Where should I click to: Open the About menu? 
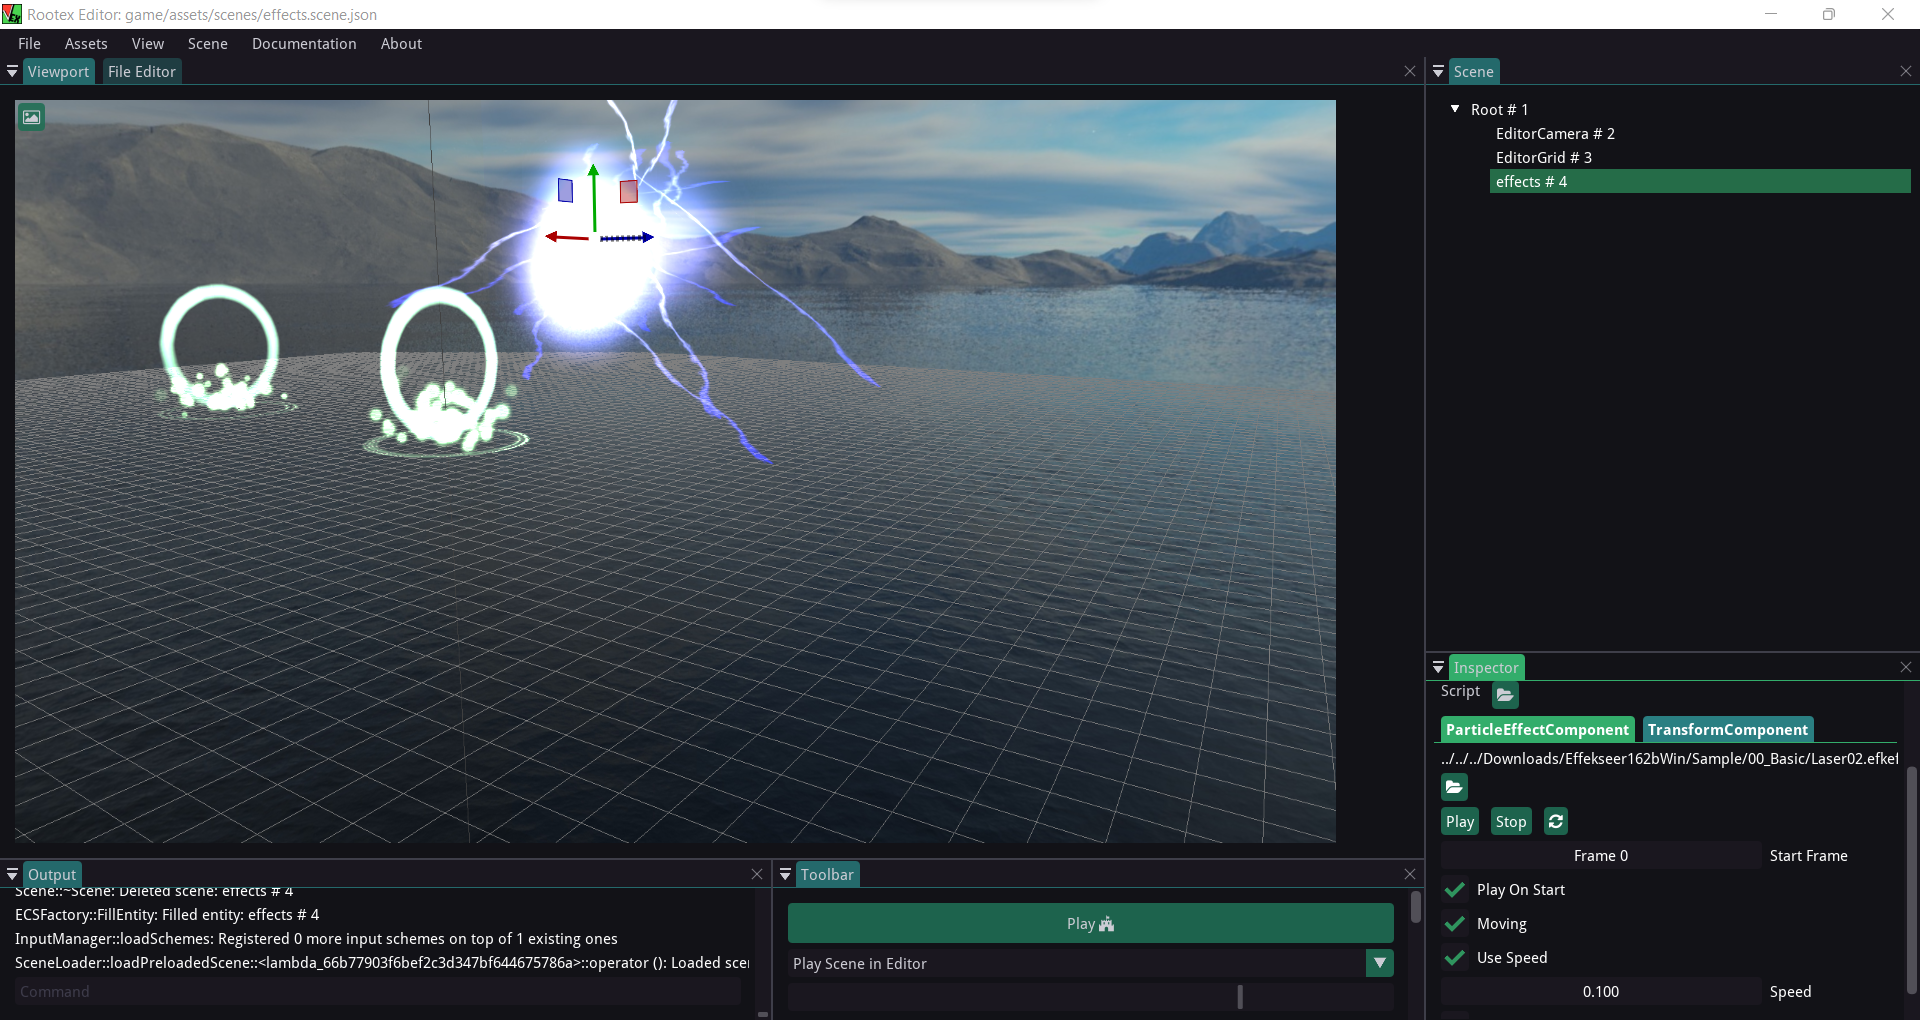(x=401, y=43)
